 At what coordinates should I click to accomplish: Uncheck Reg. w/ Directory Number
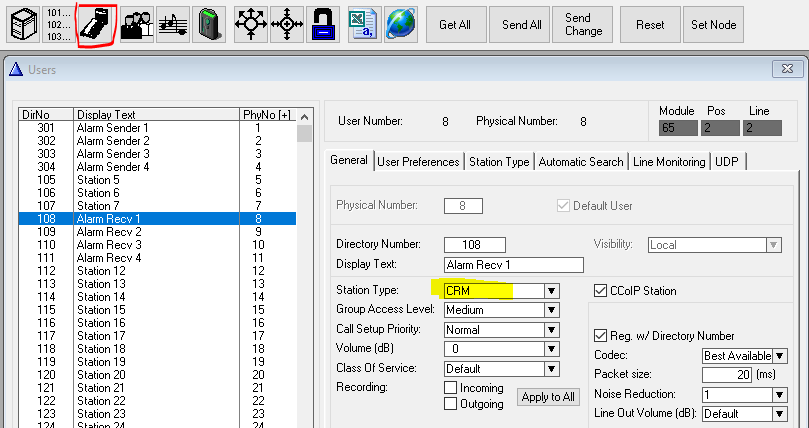click(x=601, y=336)
